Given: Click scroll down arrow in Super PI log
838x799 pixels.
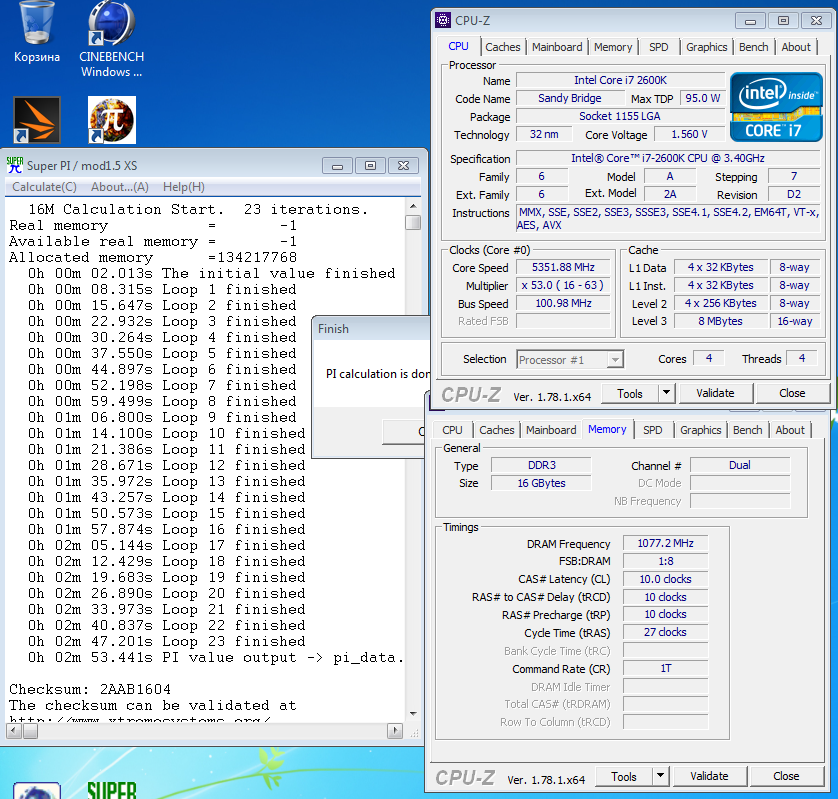Looking at the screenshot, I should click(413, 714).
